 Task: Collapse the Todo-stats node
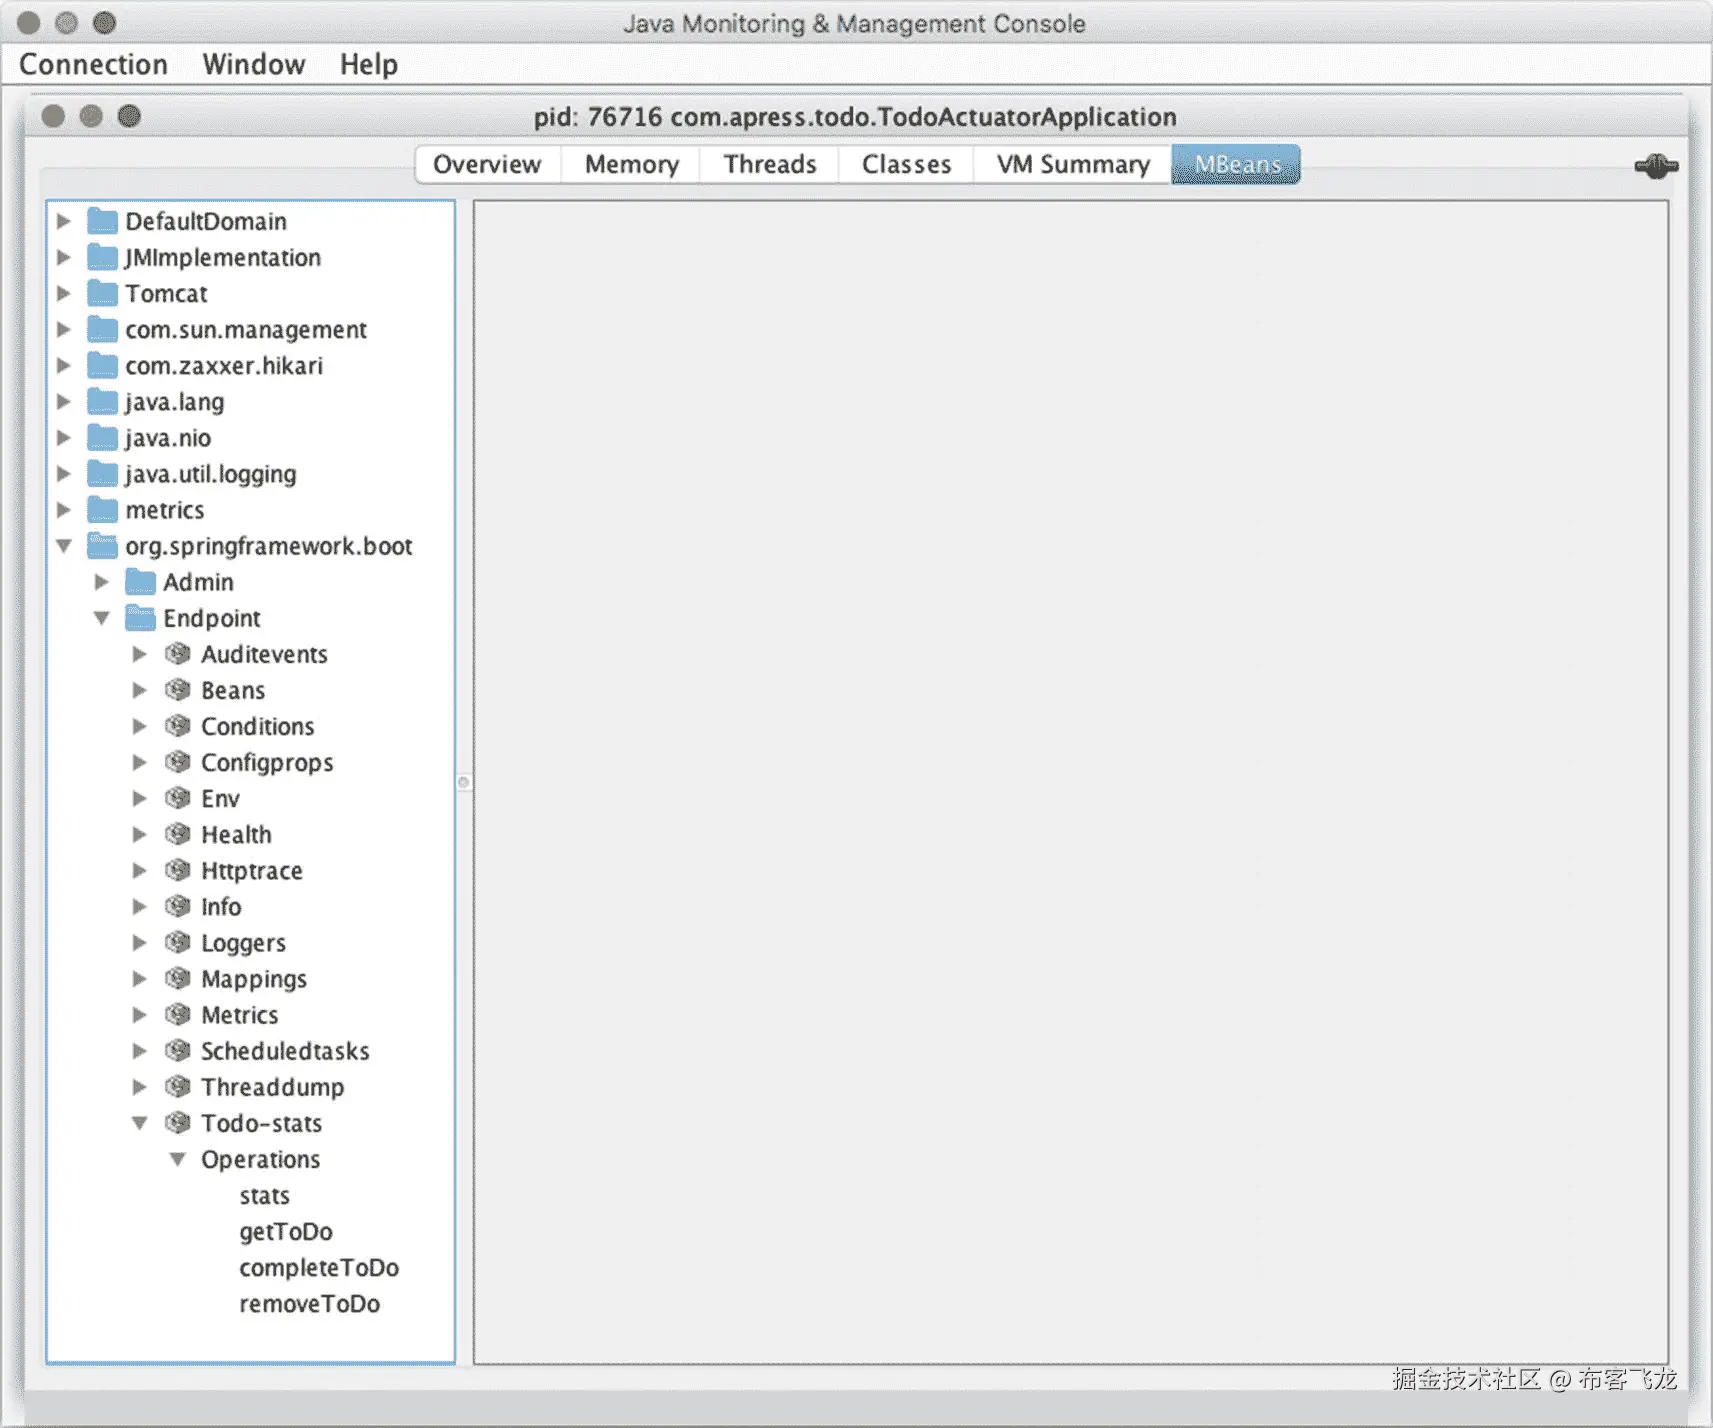pos(140,1123)
